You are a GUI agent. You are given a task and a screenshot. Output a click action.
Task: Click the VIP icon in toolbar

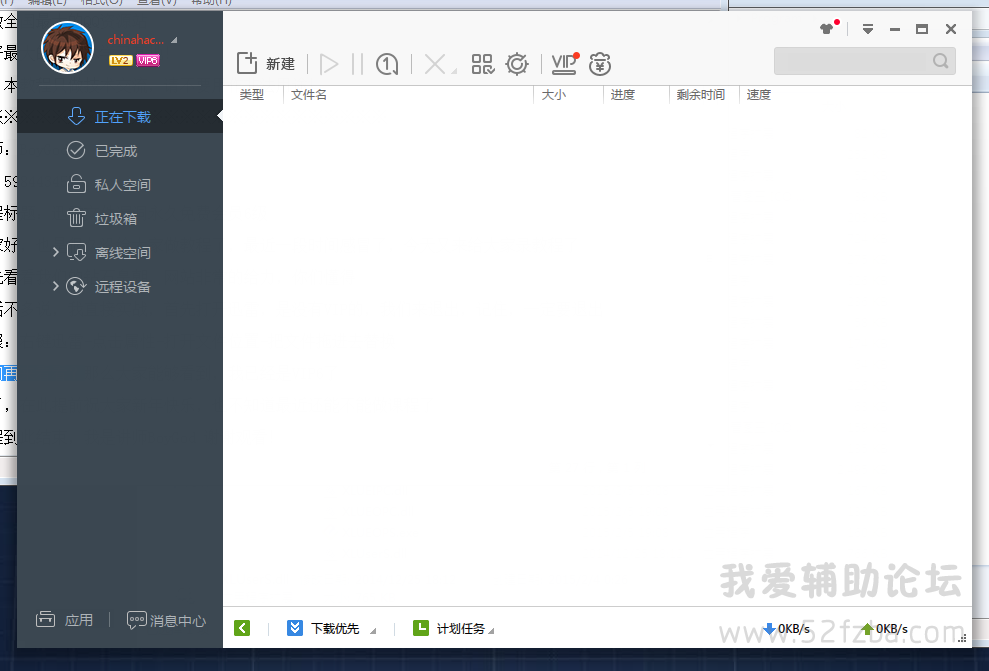[564, 64]
